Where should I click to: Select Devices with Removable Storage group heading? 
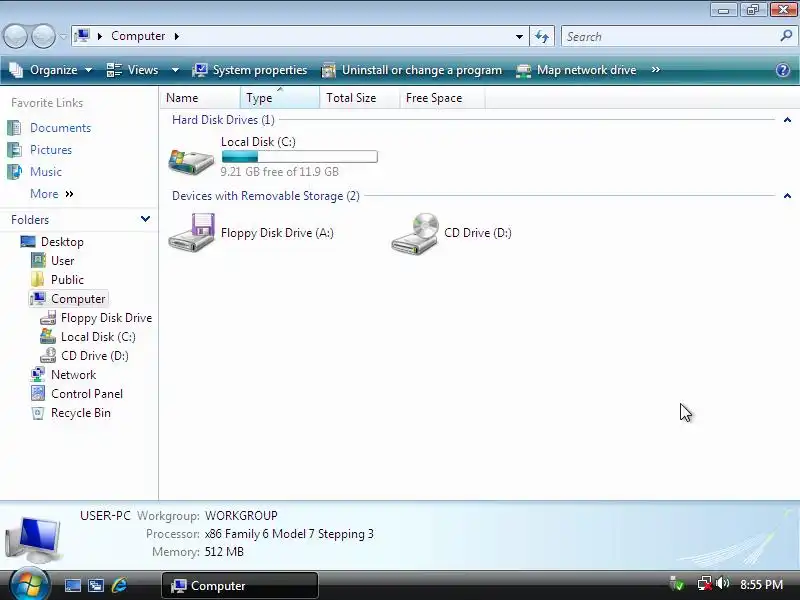coord(266,196)
